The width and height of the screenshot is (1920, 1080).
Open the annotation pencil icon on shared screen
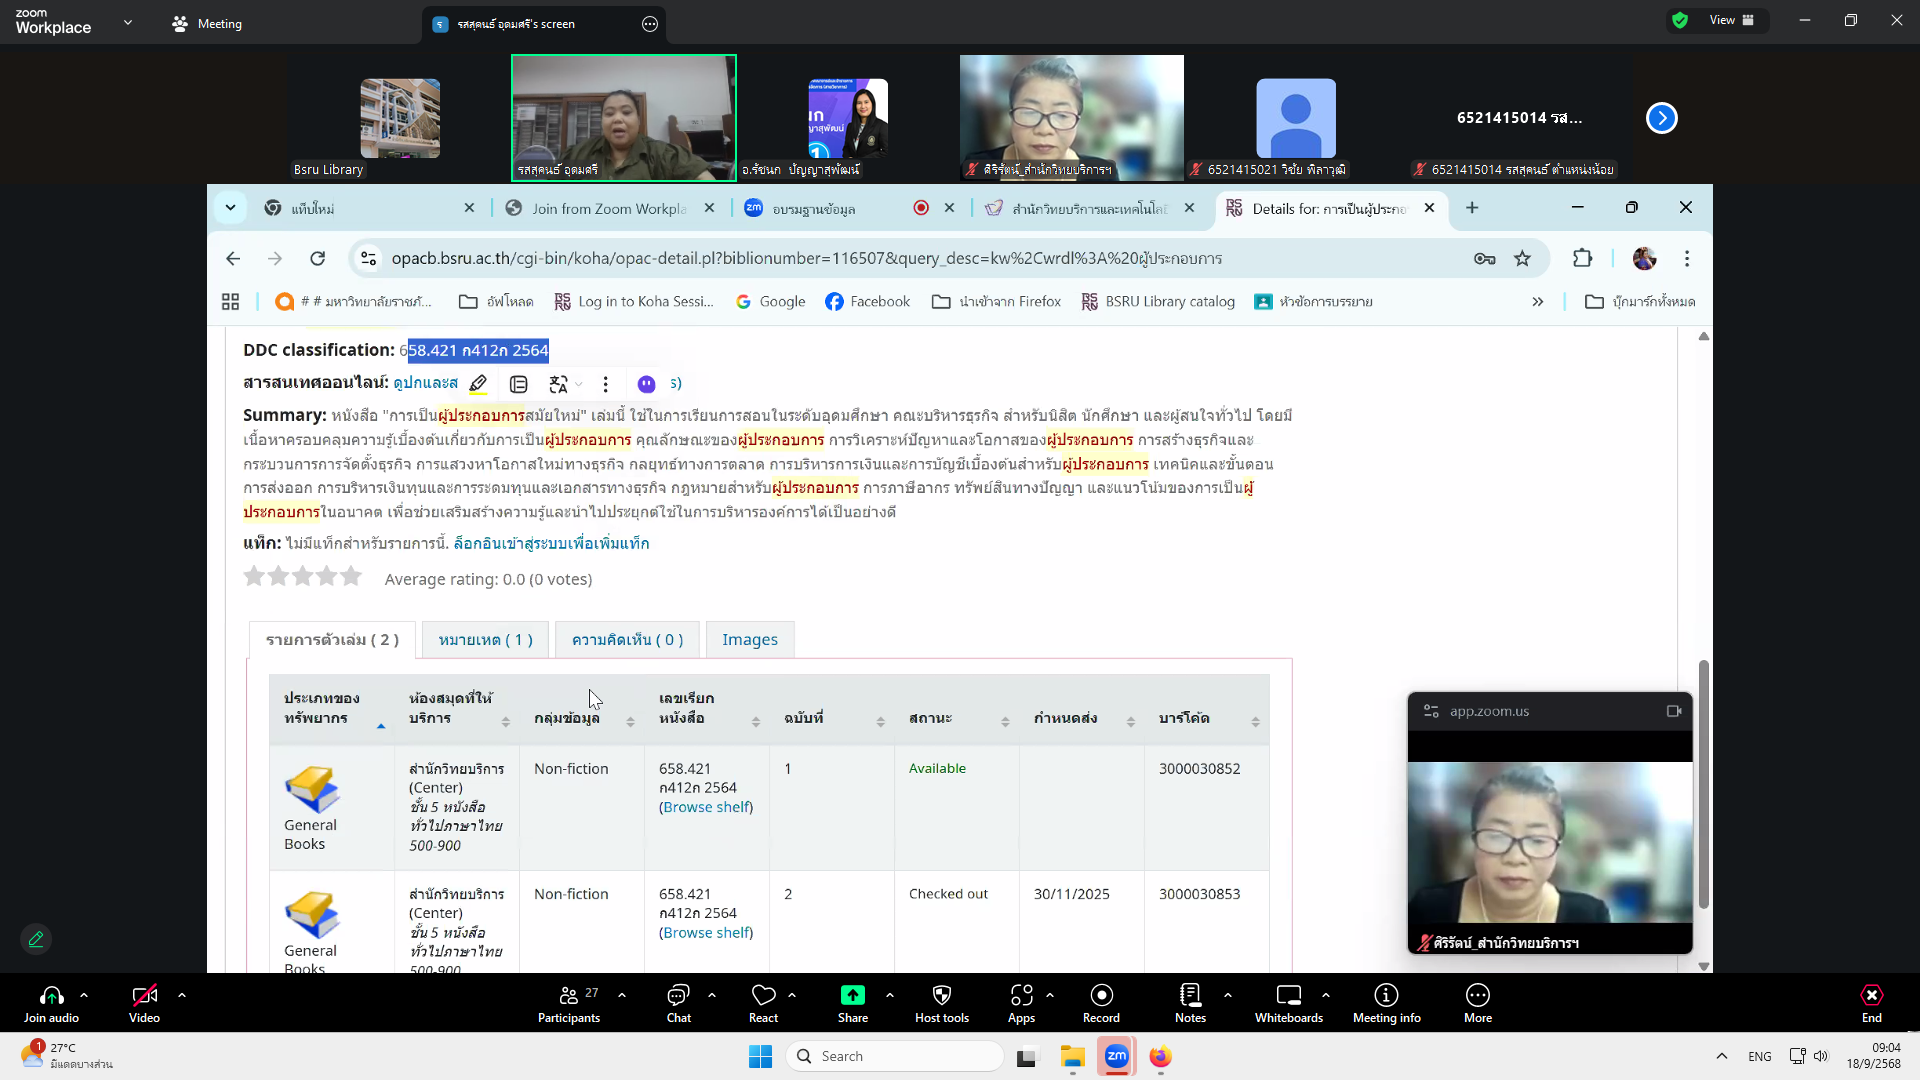click(x=36, y=939)
